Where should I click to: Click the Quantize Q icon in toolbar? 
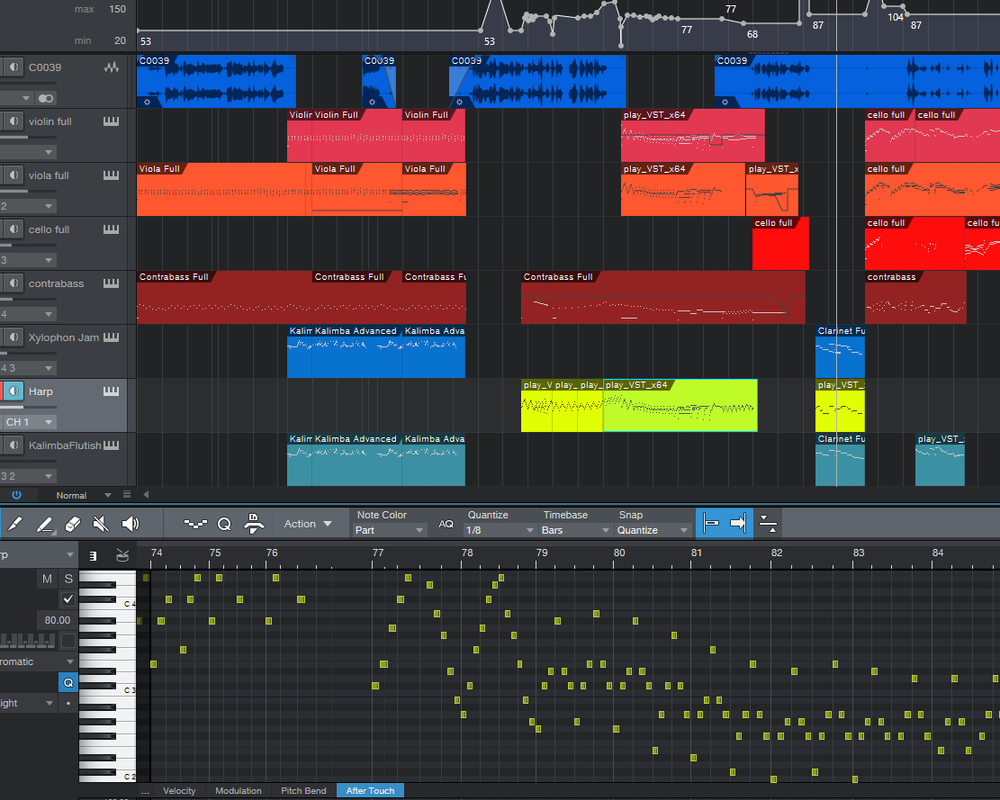tap(224, 523)
